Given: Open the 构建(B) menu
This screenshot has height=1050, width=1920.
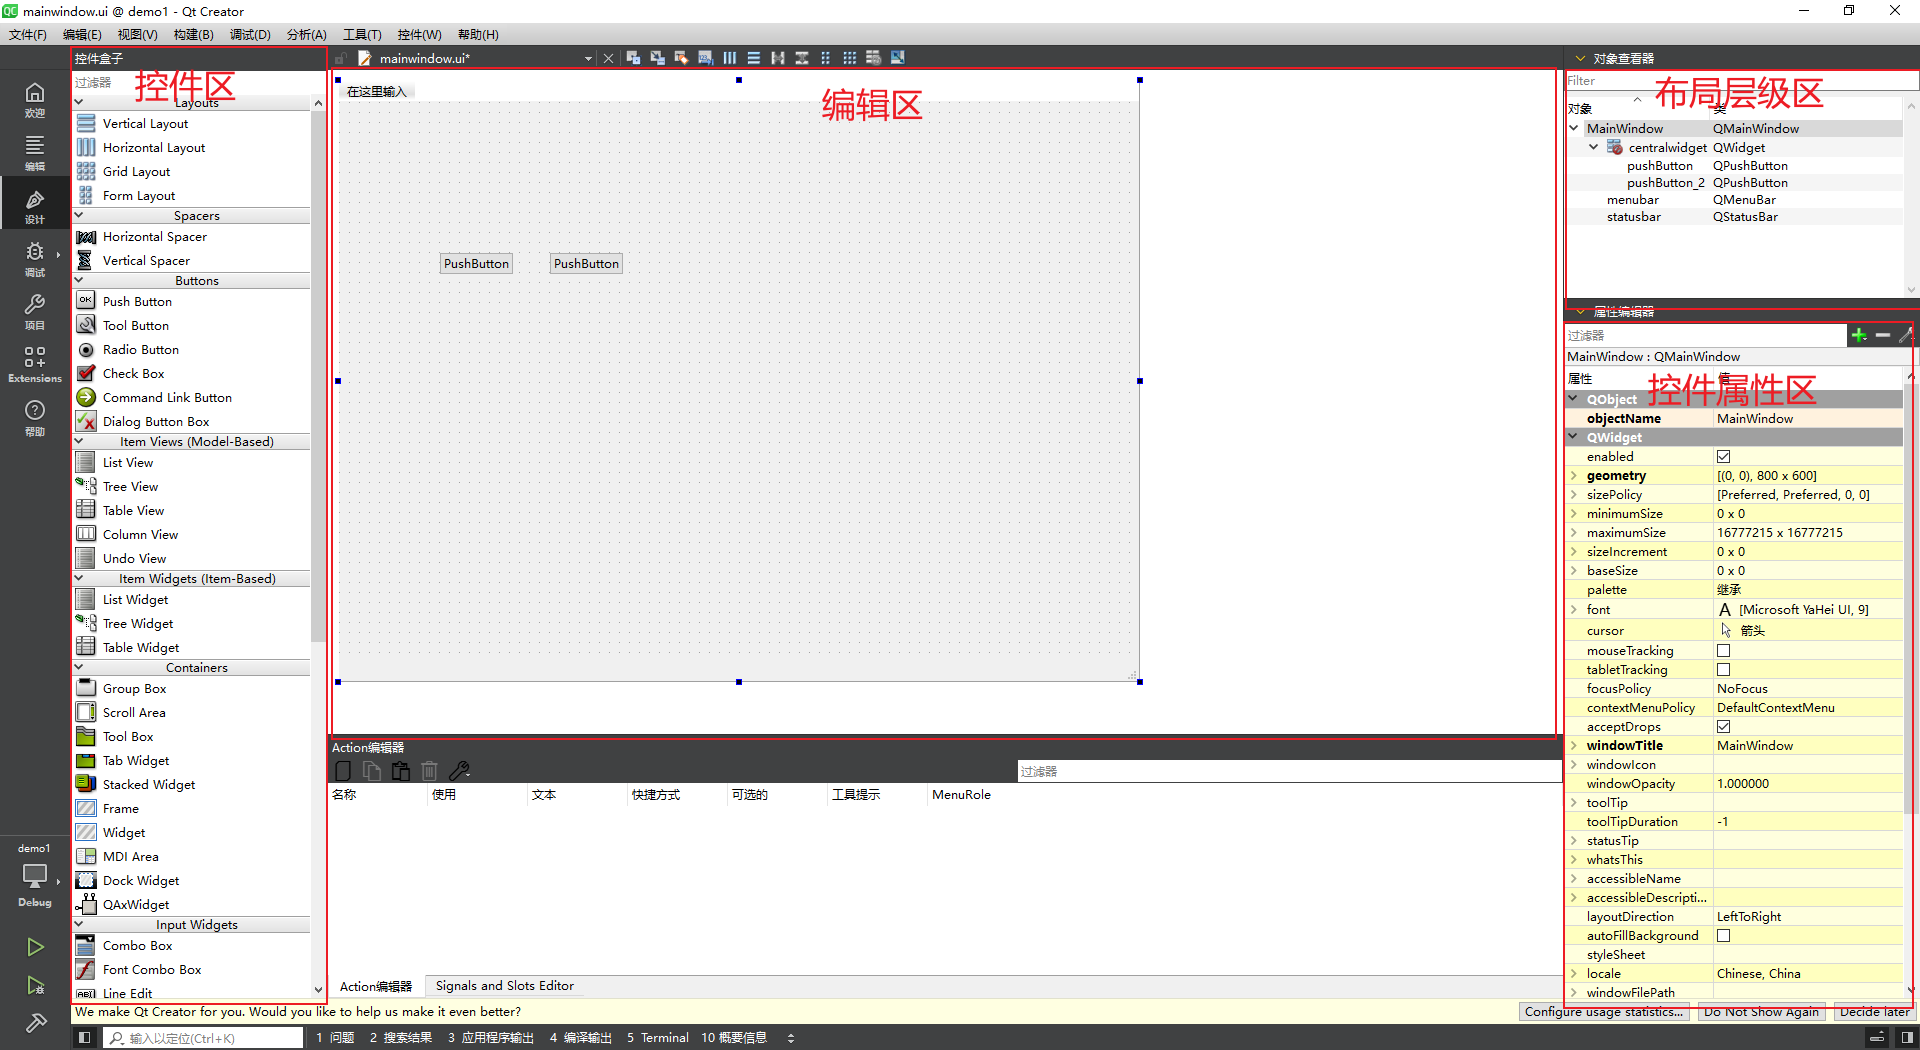Looking at the screenshot, I should (193, 34).
